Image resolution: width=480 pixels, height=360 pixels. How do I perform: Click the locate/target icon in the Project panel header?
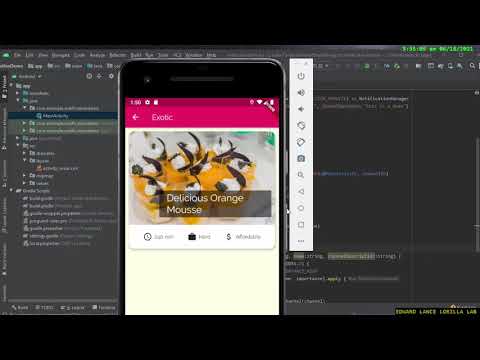pos(89,76)
